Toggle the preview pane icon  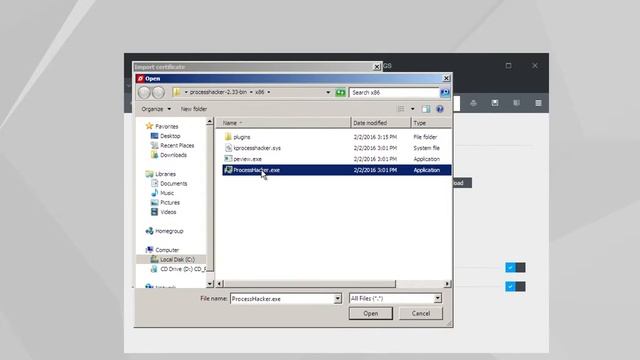(426, 109)
